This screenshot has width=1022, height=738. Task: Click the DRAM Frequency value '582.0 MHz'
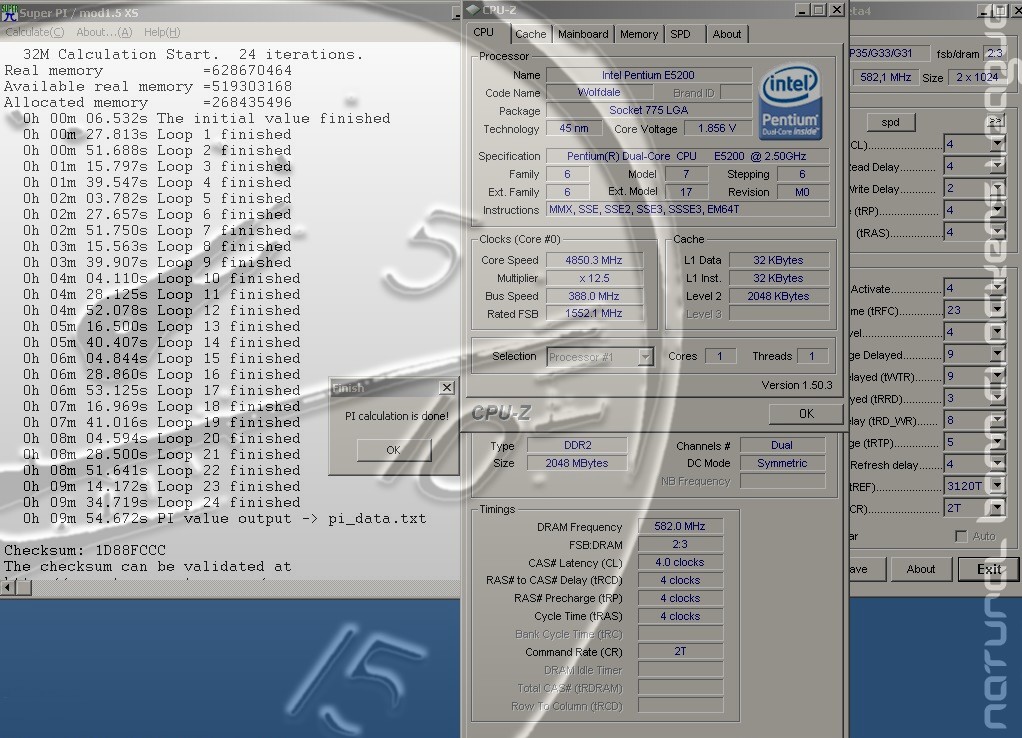680,526
